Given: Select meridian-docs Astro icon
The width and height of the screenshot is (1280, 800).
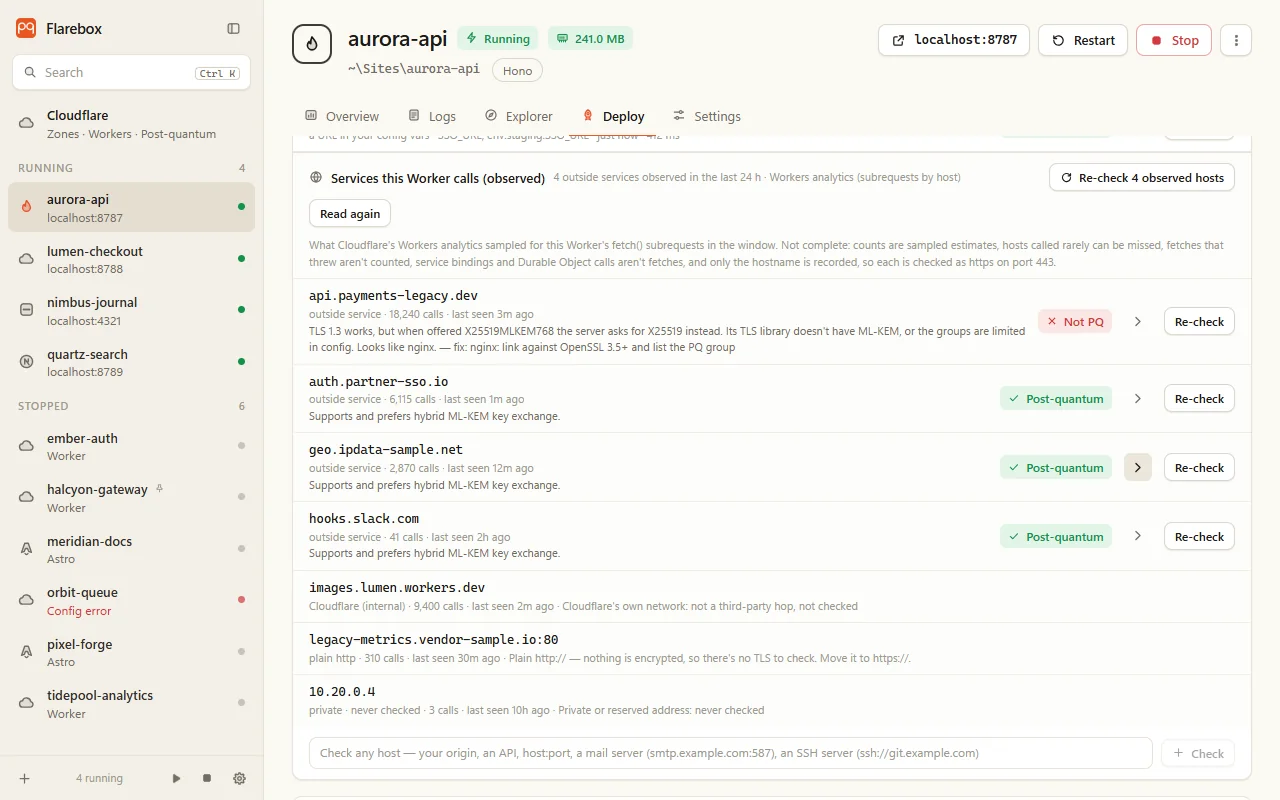Looking at the screenshot, I should pos(27,549).
